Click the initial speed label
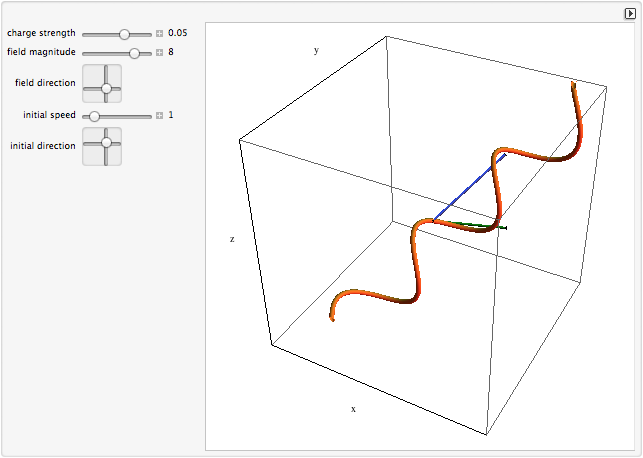The height and width of the screenshot is (458, 643). point(49,115)
